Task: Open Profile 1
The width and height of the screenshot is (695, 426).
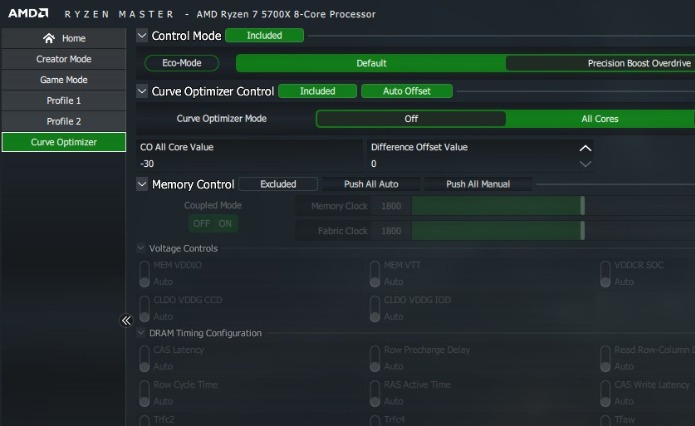Action: point(64,101)
